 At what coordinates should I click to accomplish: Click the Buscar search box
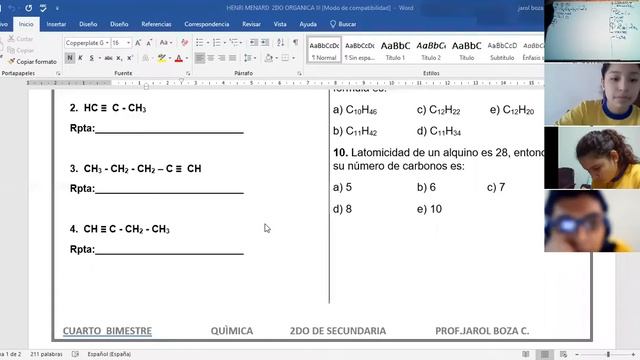(x=343, y=24)
